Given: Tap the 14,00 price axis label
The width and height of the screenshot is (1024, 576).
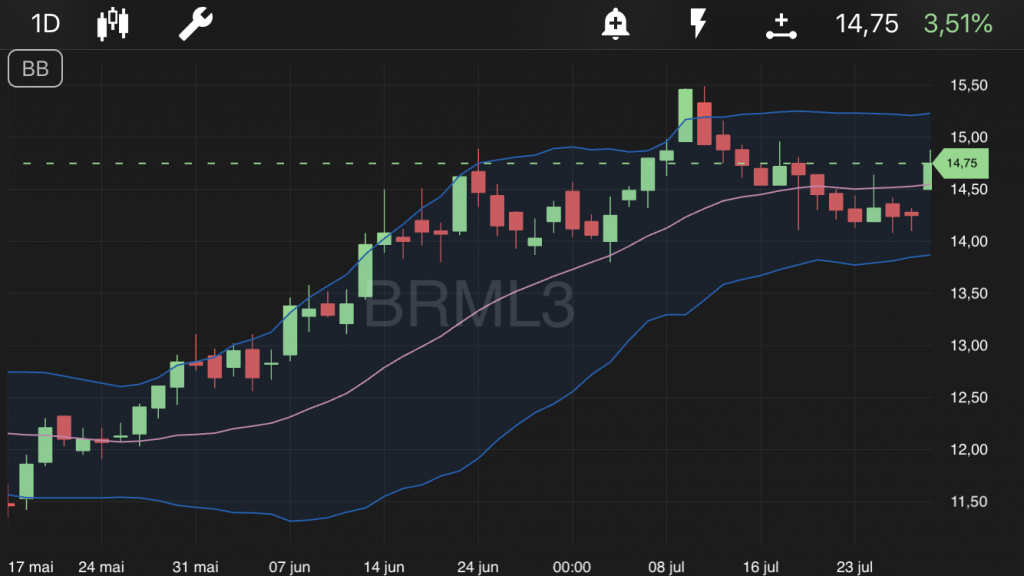Looking at the screenshot, I should point(968,242).
